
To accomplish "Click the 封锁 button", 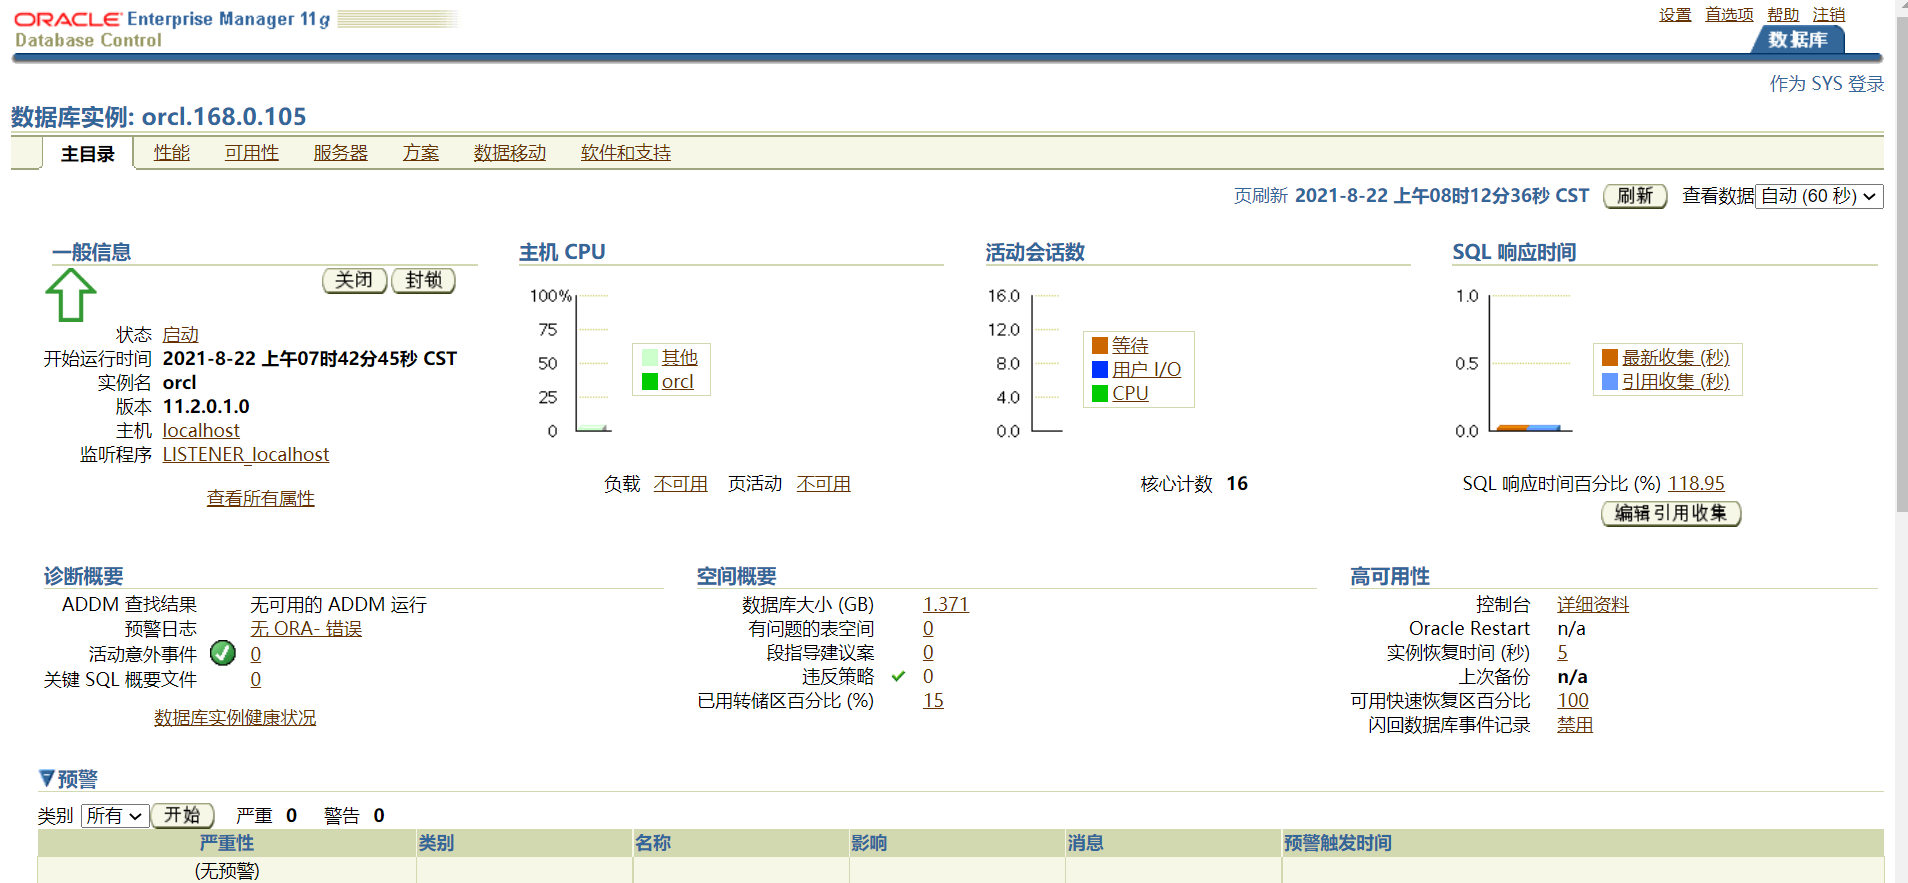I will pyautogui.click(x=424, y=281).
